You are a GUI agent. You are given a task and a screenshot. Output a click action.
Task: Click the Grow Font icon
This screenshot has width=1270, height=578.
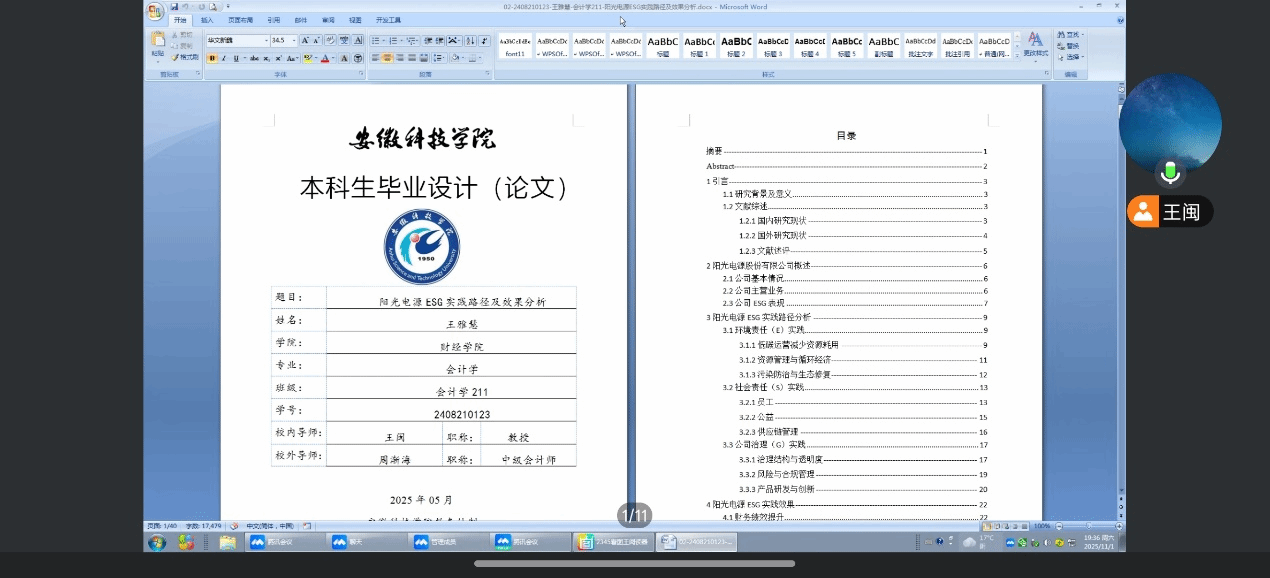305,41
